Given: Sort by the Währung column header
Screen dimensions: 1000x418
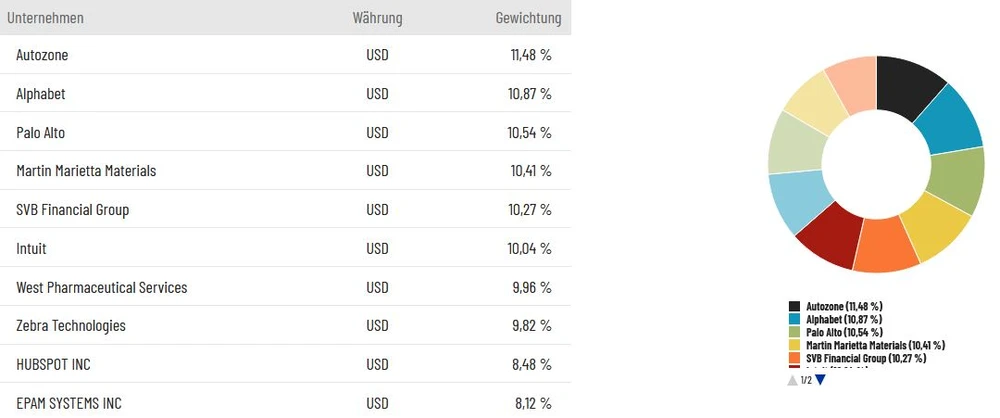Looking at the screenshot, I should tap(377, 18).
